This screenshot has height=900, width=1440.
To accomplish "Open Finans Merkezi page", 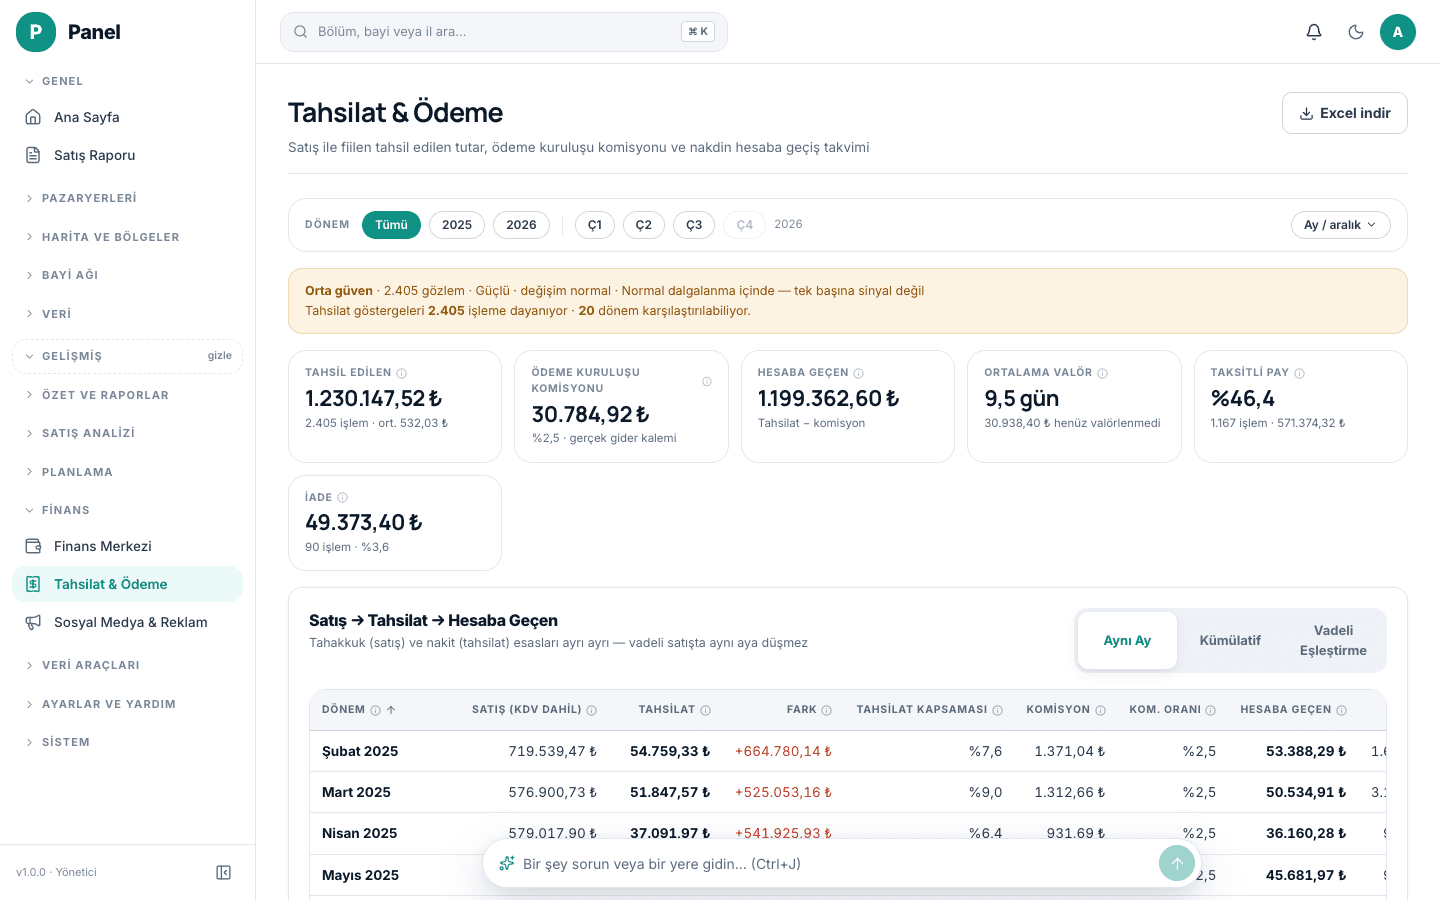I will 127,546.
